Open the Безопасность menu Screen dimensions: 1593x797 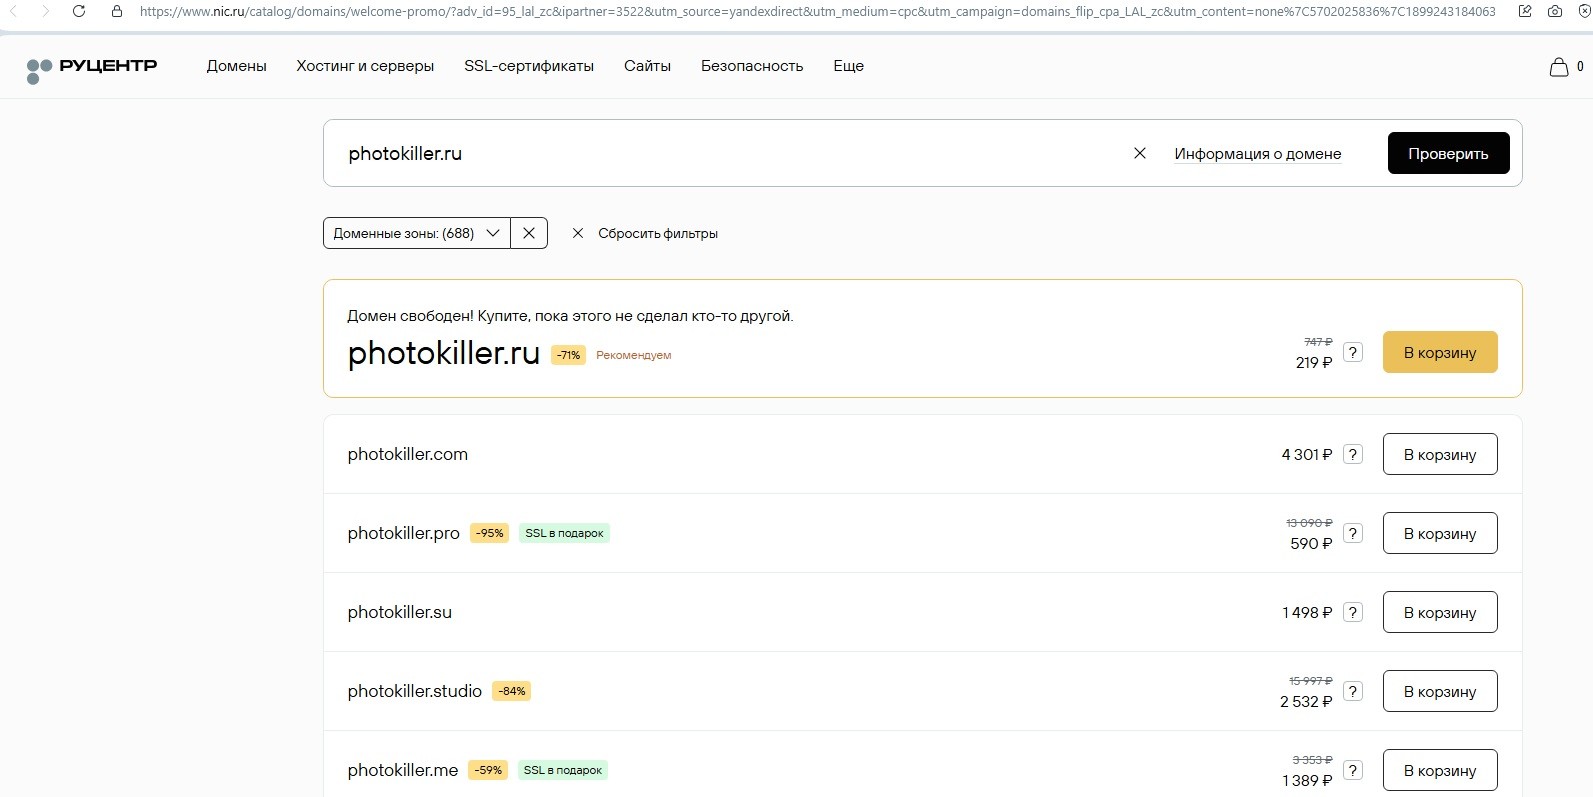(x=752, y=66)
